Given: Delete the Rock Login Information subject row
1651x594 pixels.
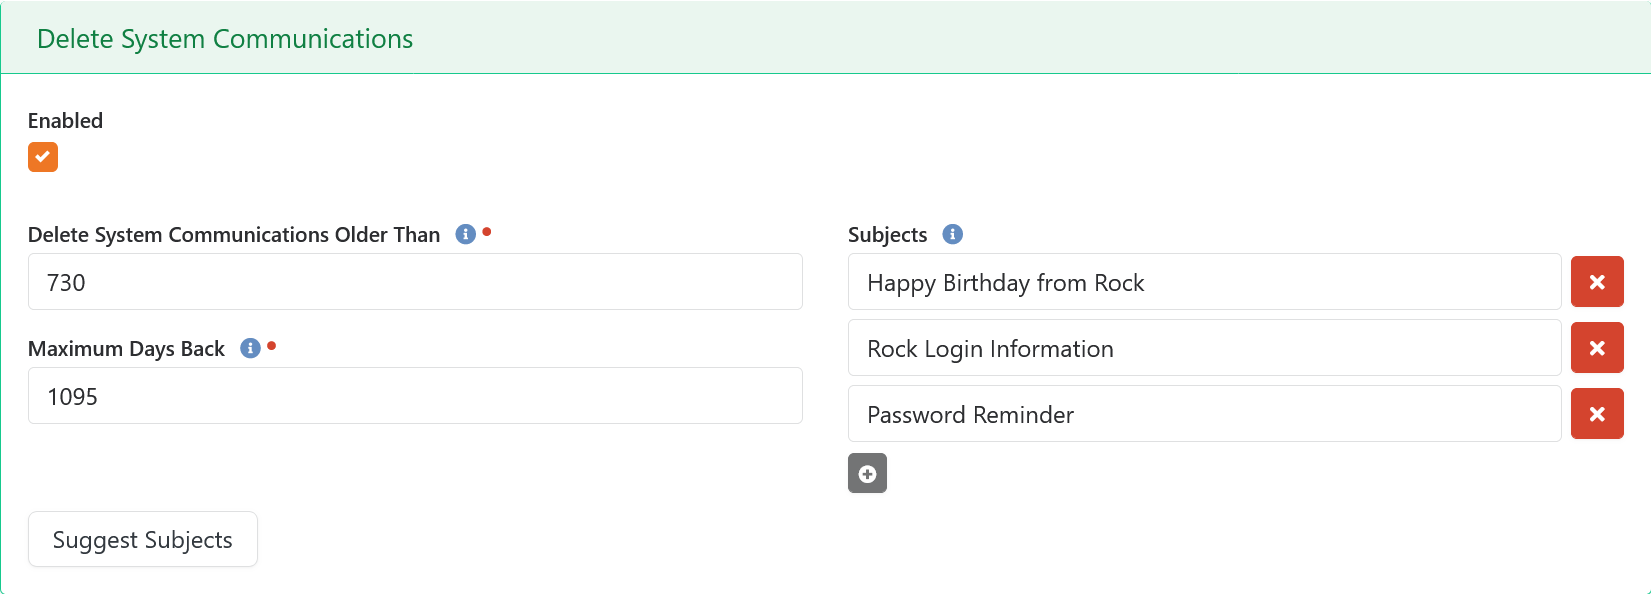Looking at the screenshot, I should [1596, 348].
